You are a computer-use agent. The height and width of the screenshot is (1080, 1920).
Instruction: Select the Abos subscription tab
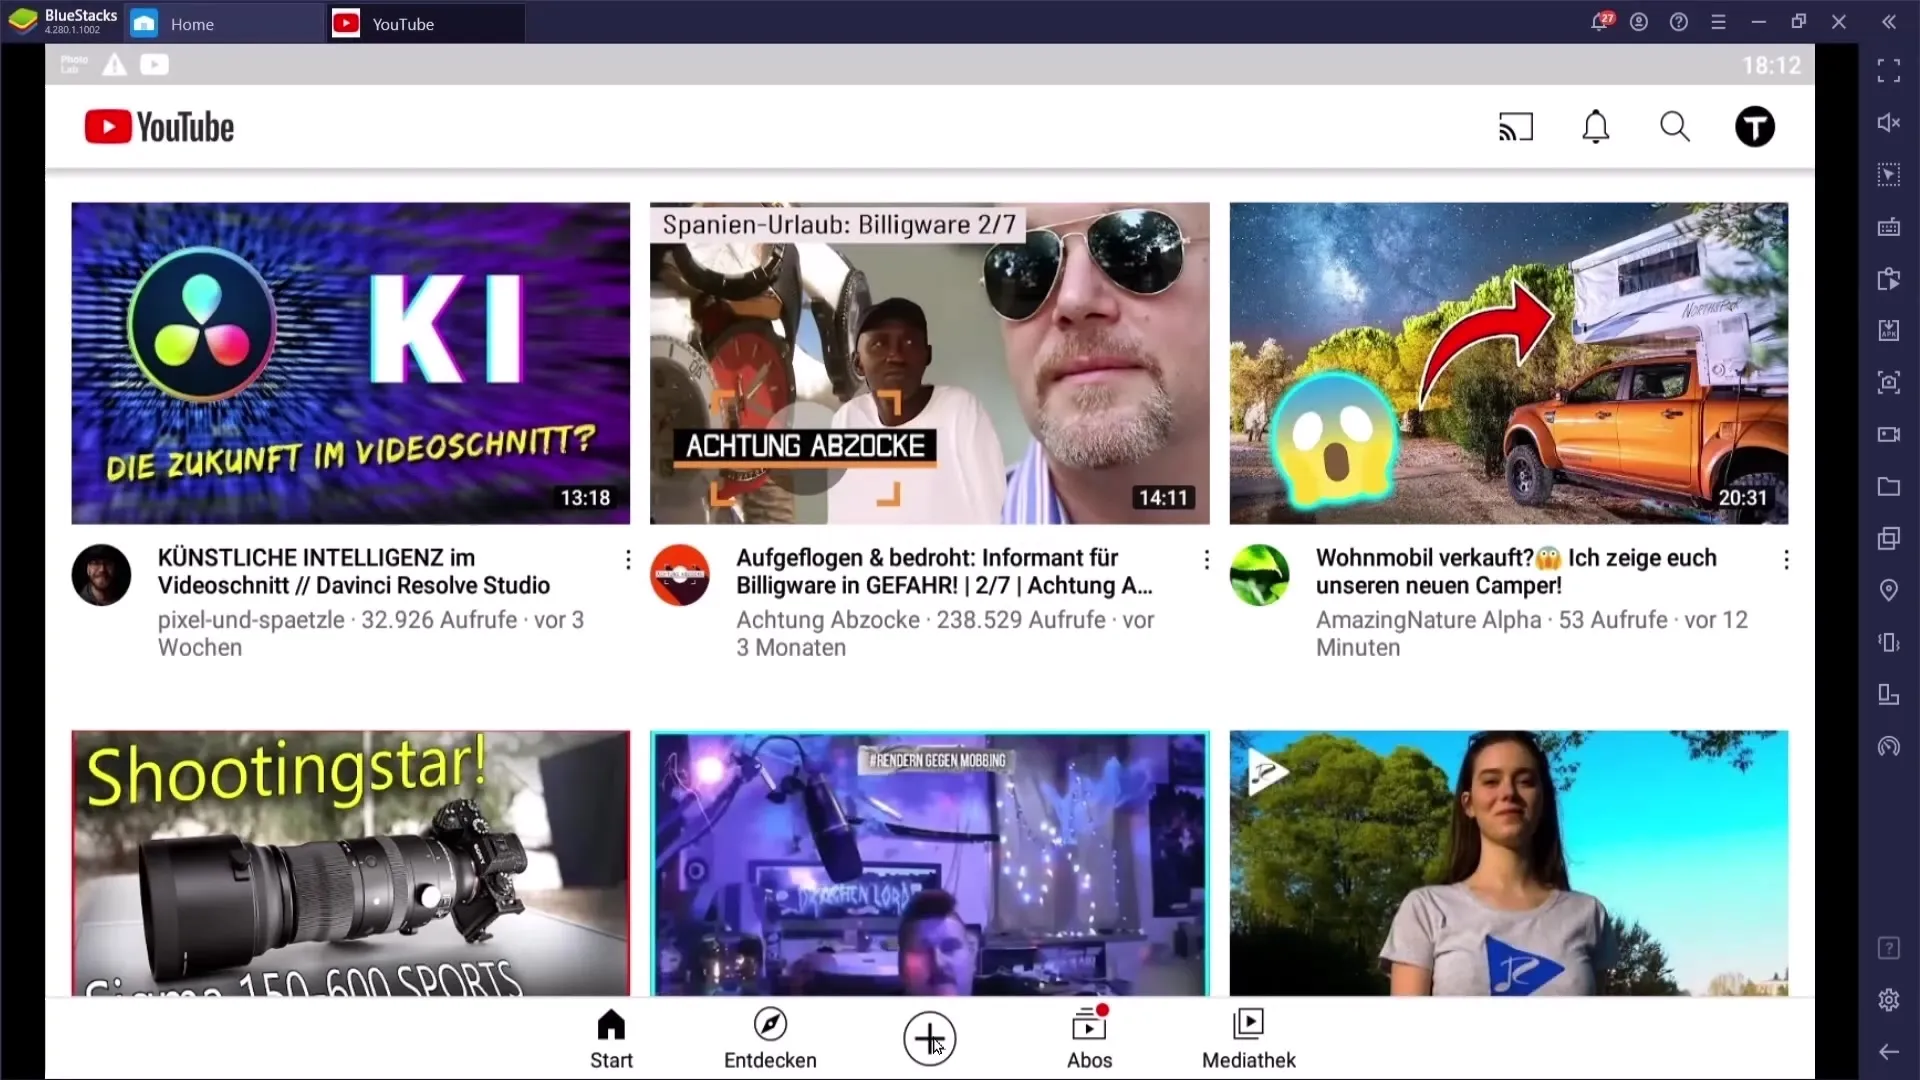tap(1089, 1036)
